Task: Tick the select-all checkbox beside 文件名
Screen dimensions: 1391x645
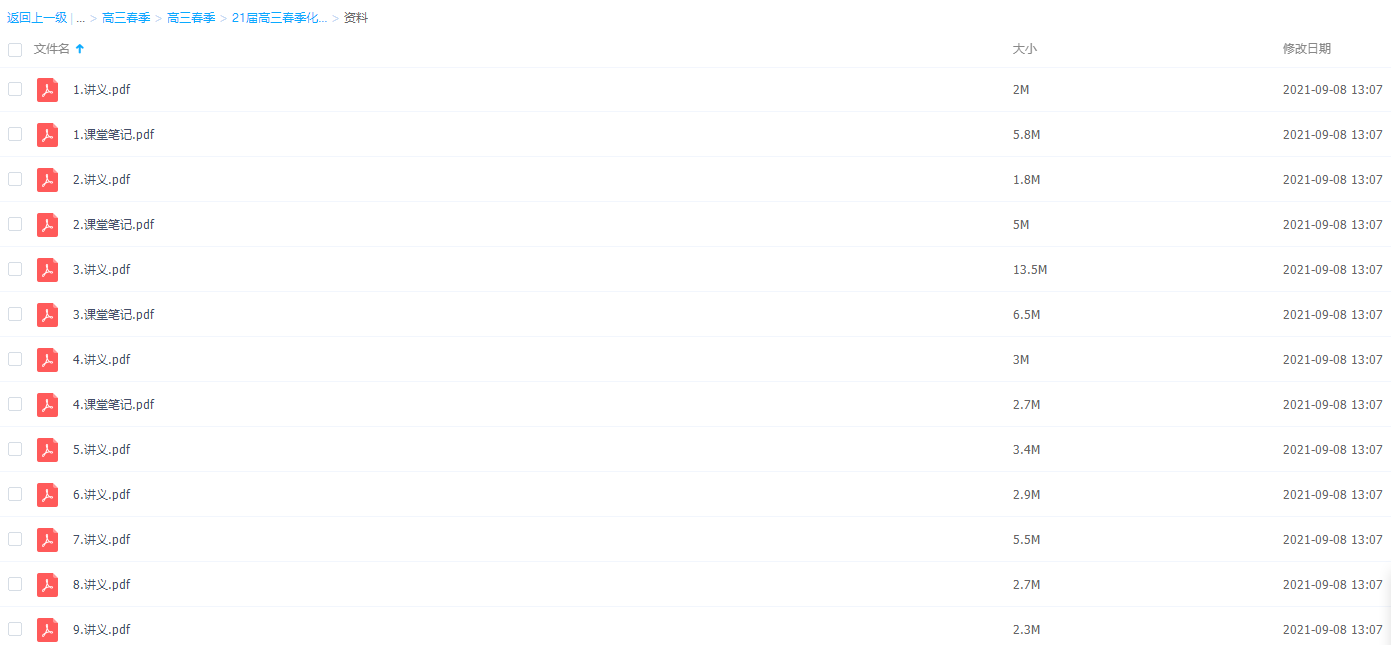Action: click(15, 49)
